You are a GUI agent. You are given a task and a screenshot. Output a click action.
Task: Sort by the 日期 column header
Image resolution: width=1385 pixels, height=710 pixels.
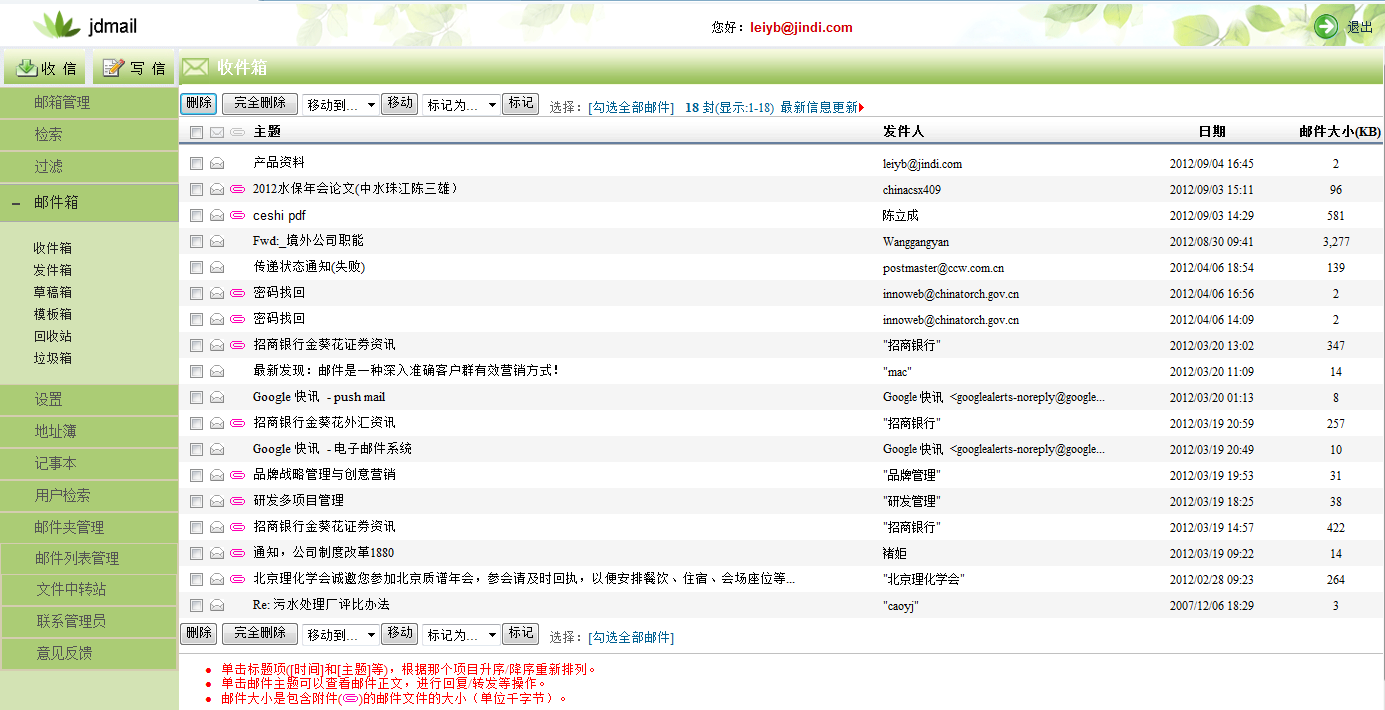[1212, 132]
